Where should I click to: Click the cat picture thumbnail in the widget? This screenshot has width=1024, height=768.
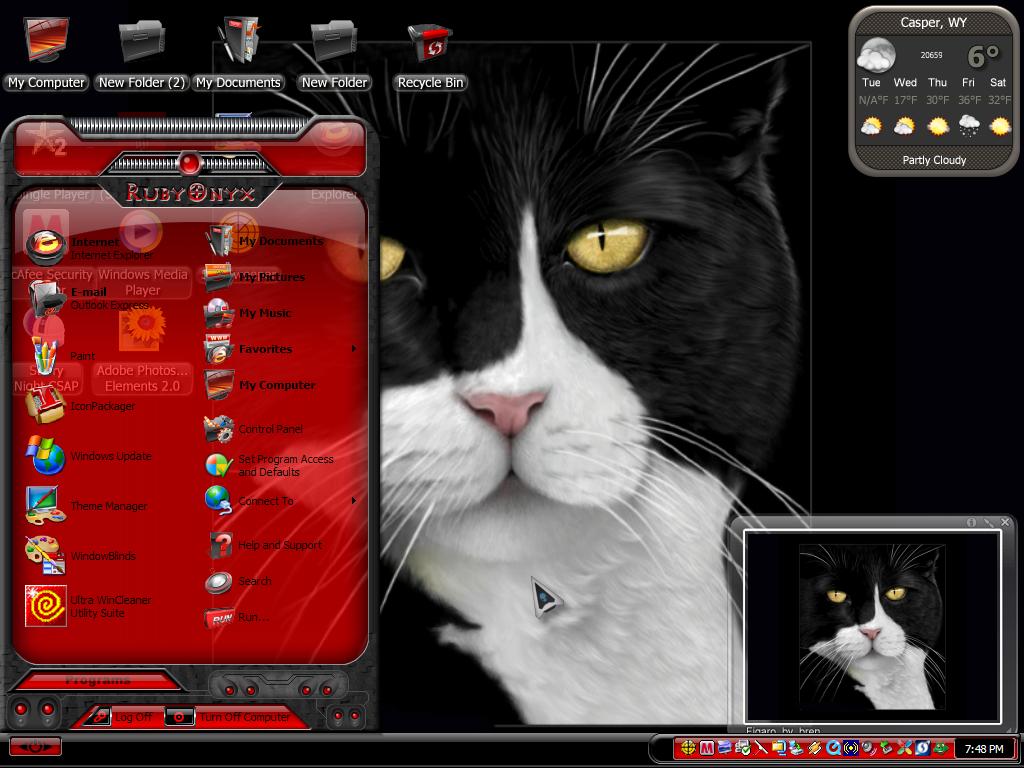click(872, 626)
